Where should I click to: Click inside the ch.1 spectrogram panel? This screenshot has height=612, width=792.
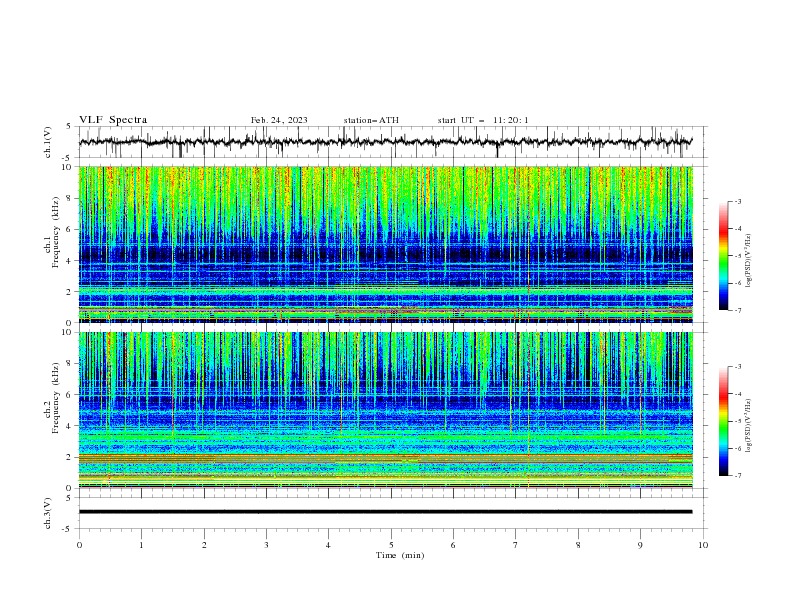point(385,244)
